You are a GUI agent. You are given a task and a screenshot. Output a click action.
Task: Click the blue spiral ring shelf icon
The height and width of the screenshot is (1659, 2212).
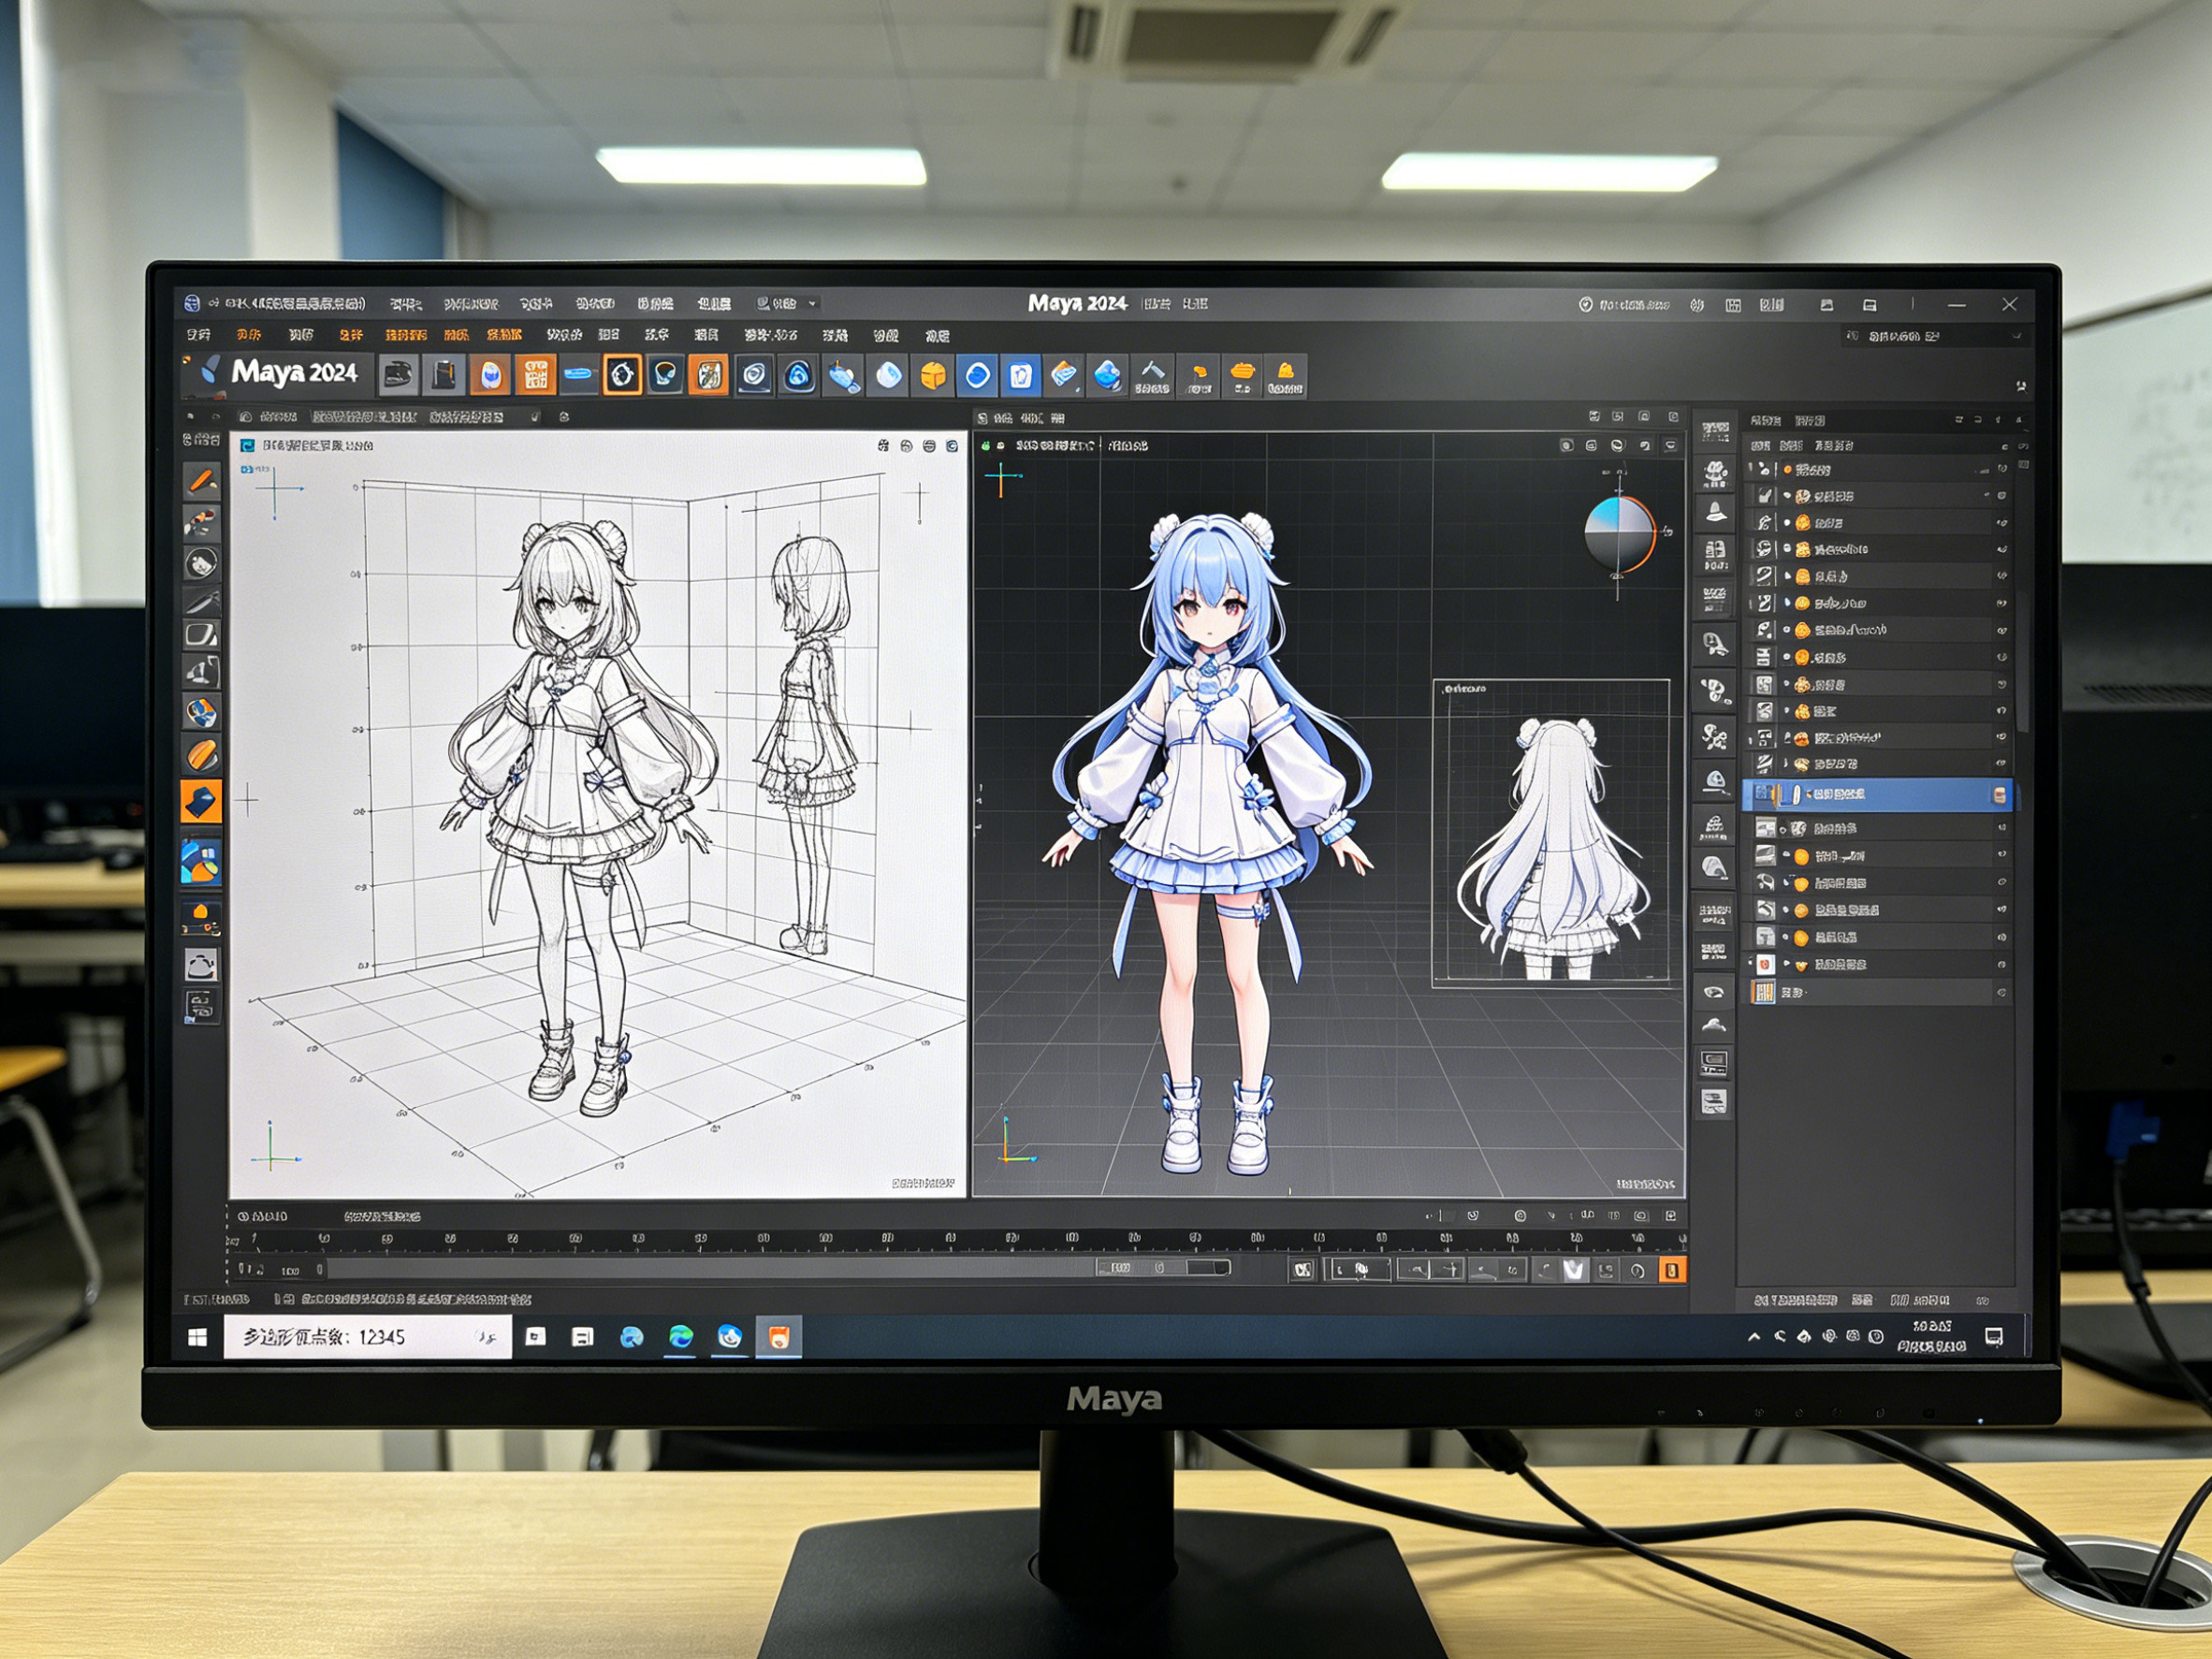(798, 376)
